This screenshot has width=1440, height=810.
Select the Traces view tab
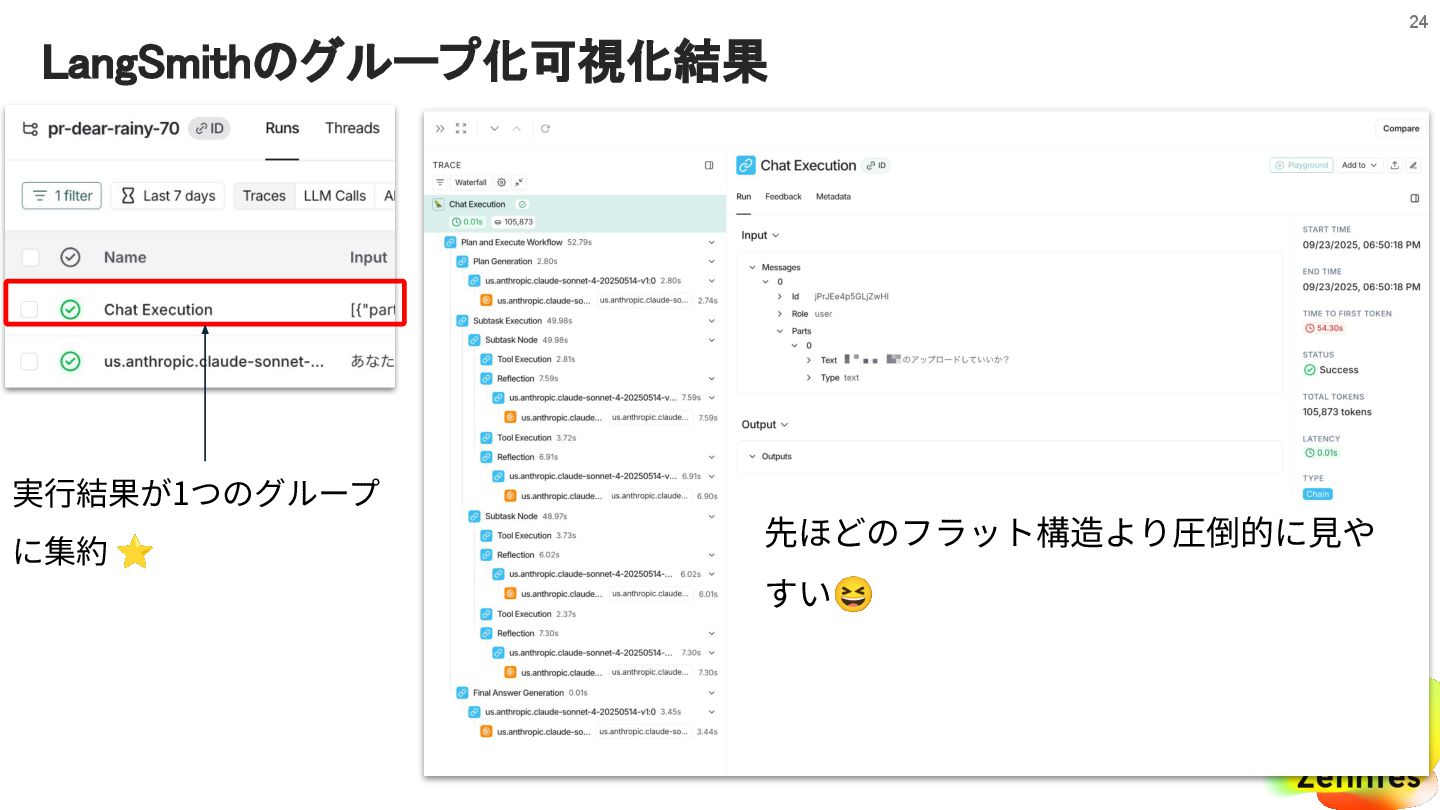click(x=264, y=196)
